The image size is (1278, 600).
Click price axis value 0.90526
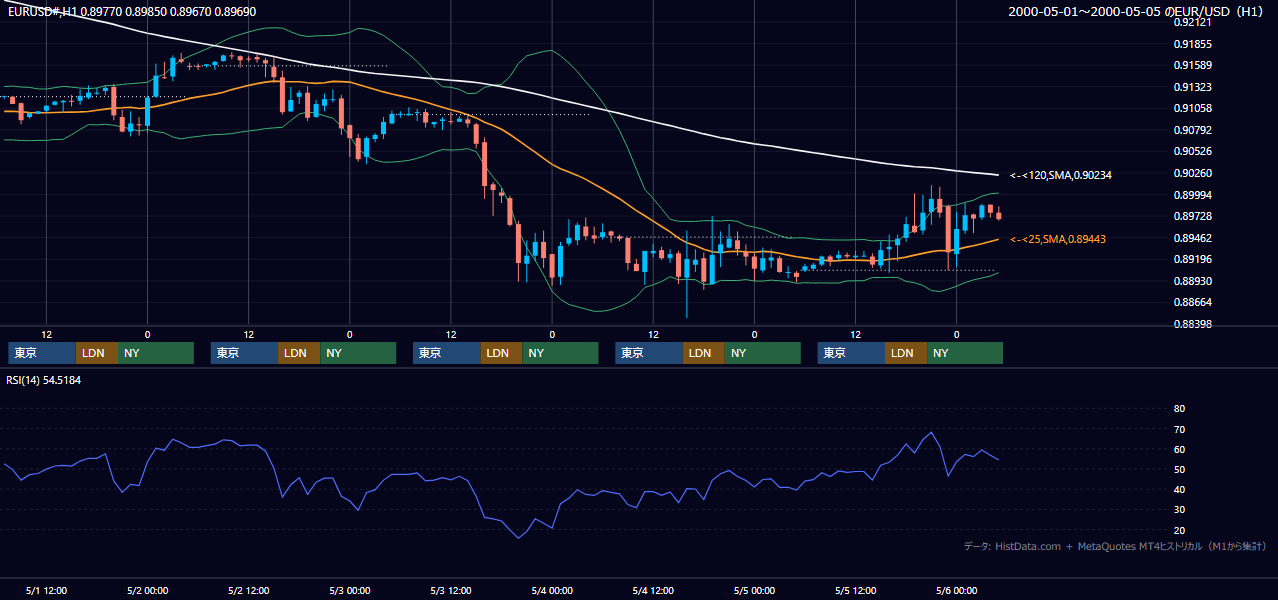(1192, 151)
